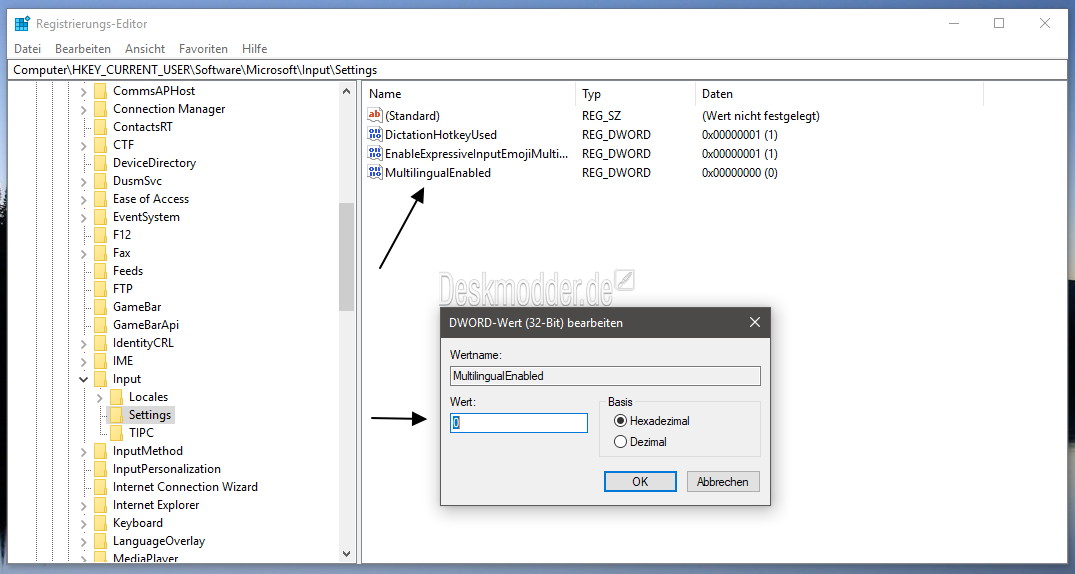The height and width of the screenshot is (574, 1075).
Task: Click the IME folder icon
Action: (x=101, y=361)
